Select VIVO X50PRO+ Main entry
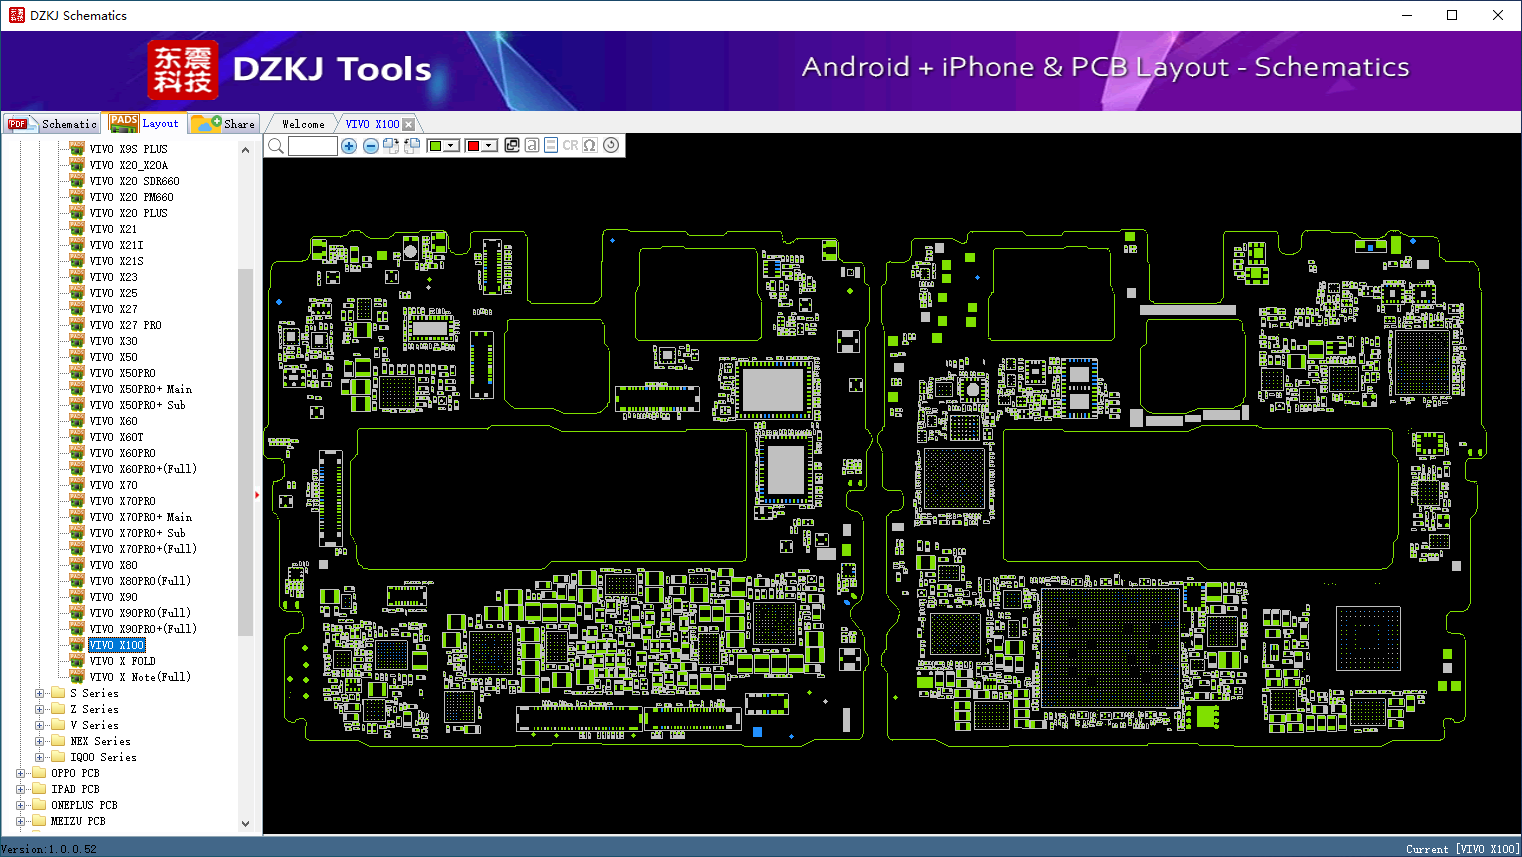The width and height of the screenshot is (1522, 857). pyautogui.click(x=141, y=389)
